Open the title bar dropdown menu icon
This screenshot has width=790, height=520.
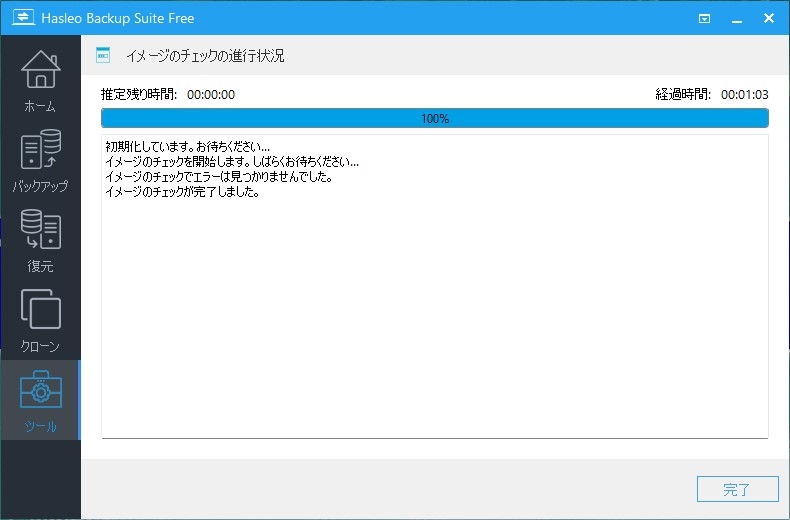[704, 19]
